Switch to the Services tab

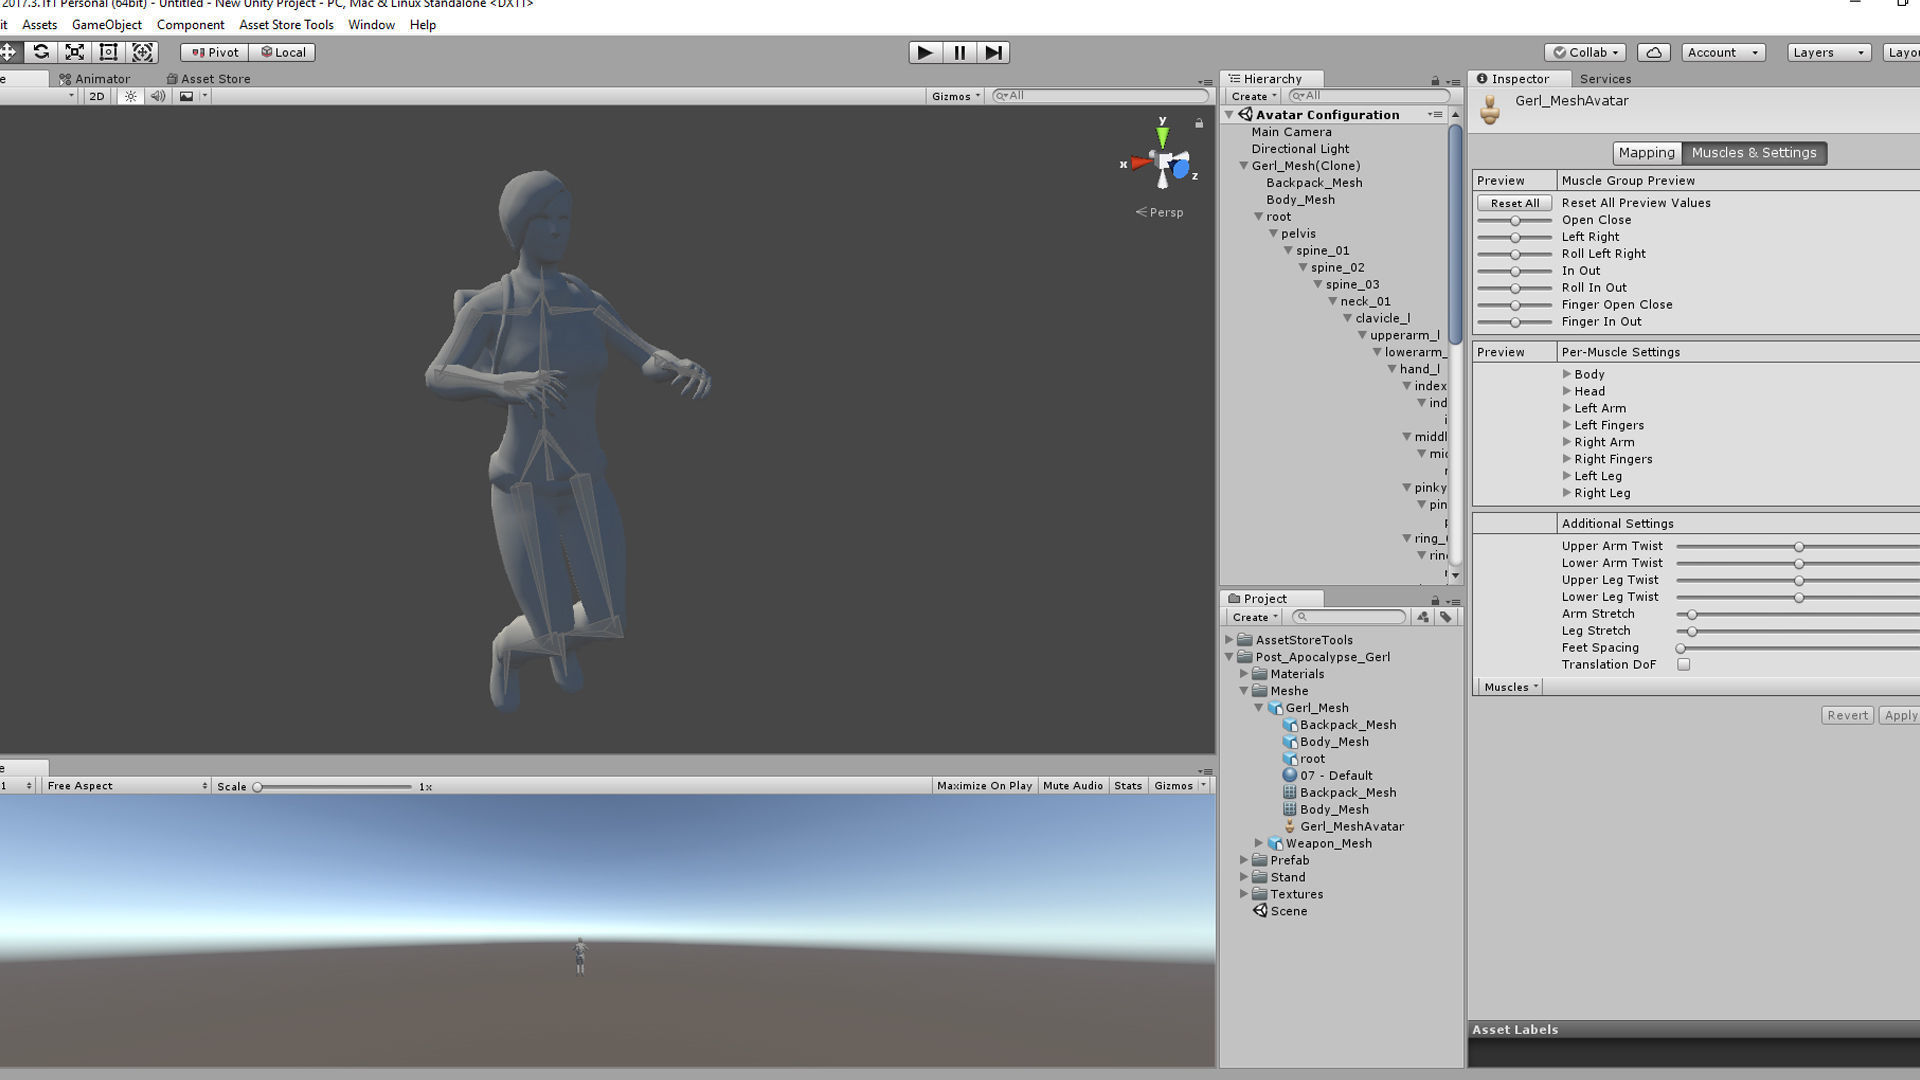click(1605, 78)
